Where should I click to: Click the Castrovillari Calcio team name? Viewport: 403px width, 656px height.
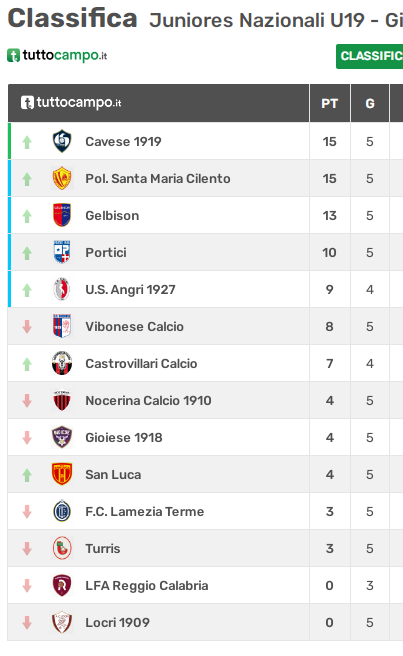(x=141, y=364)
